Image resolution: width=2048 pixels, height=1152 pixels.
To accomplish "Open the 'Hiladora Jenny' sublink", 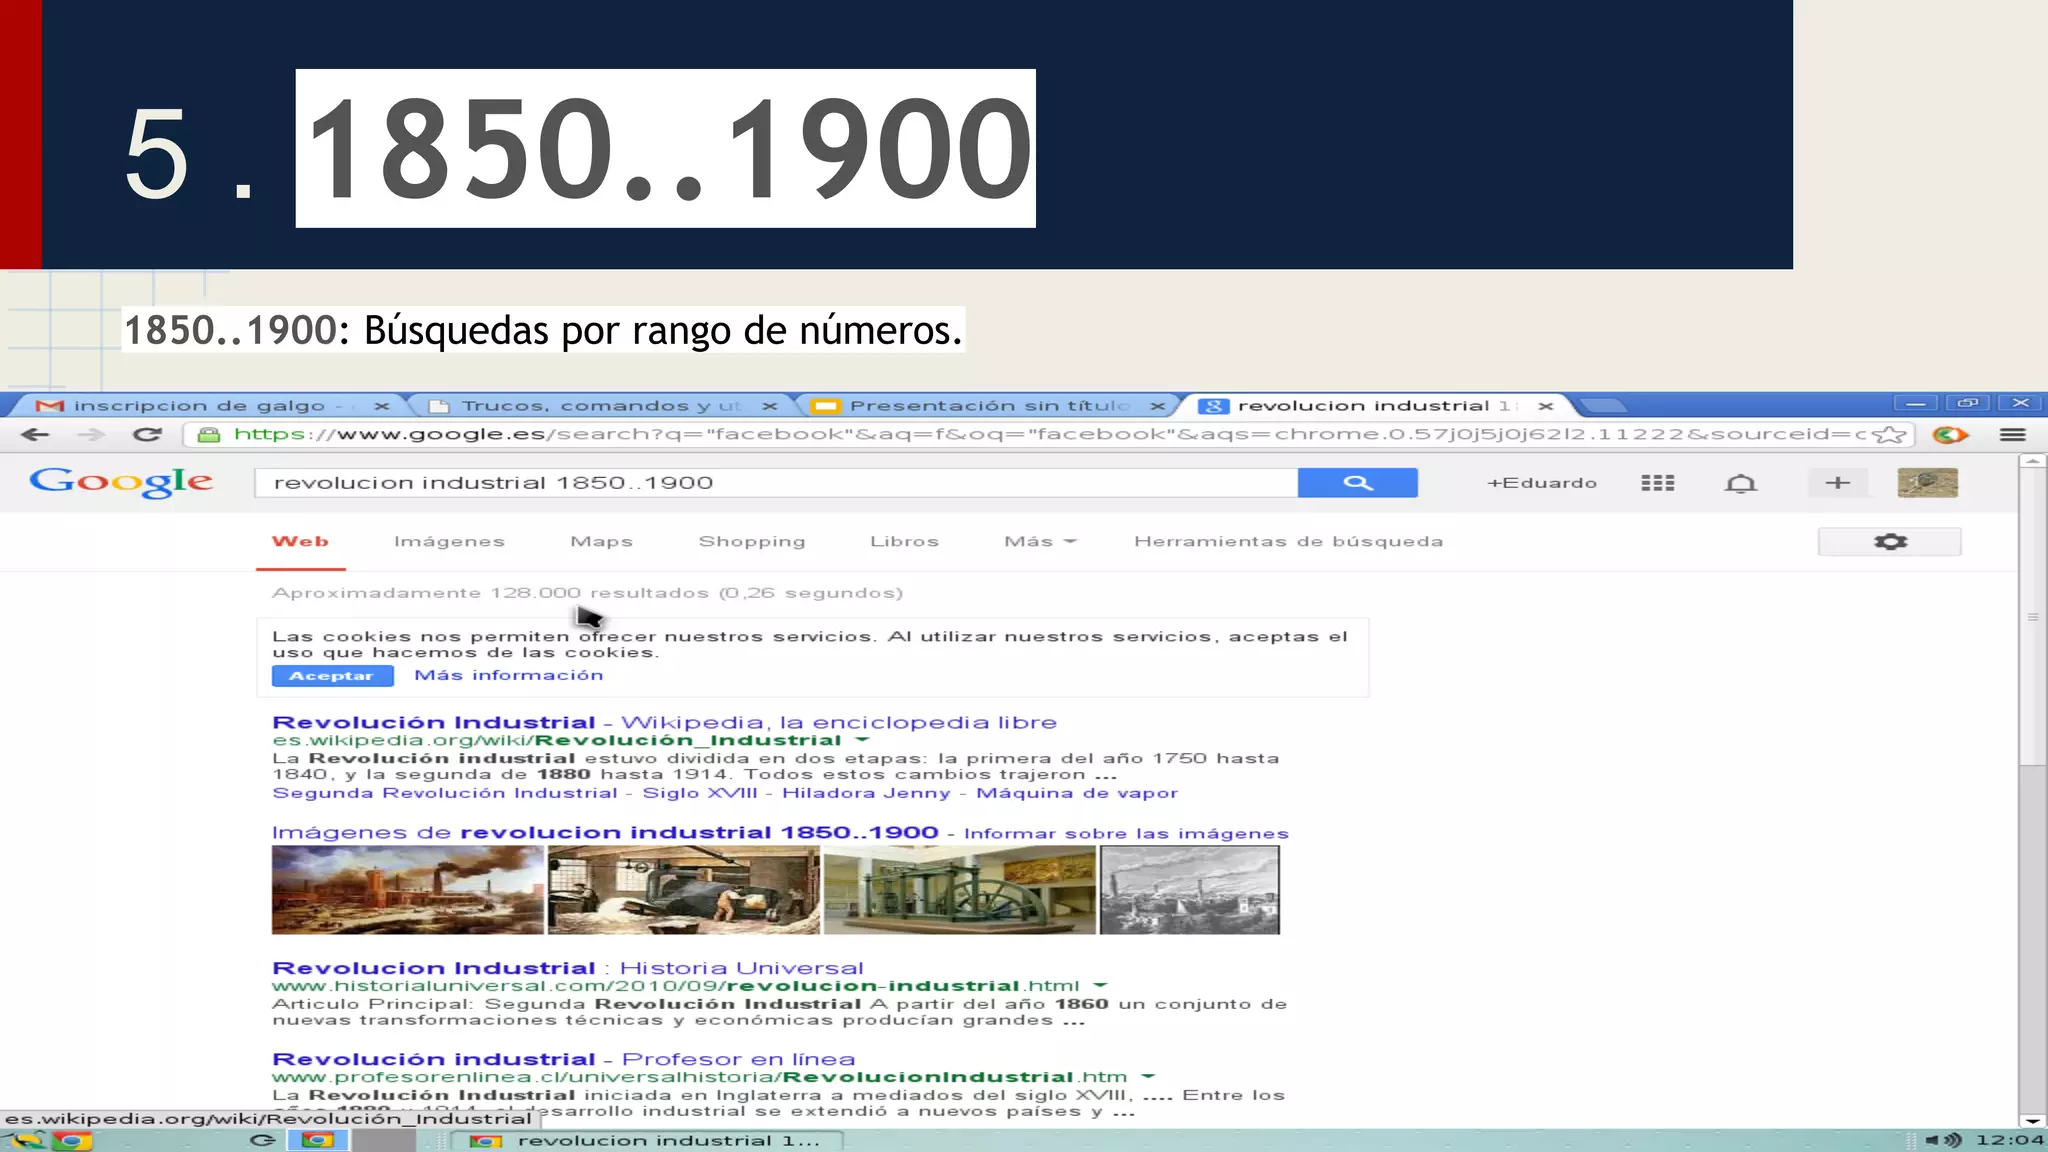I will (866, 793).
